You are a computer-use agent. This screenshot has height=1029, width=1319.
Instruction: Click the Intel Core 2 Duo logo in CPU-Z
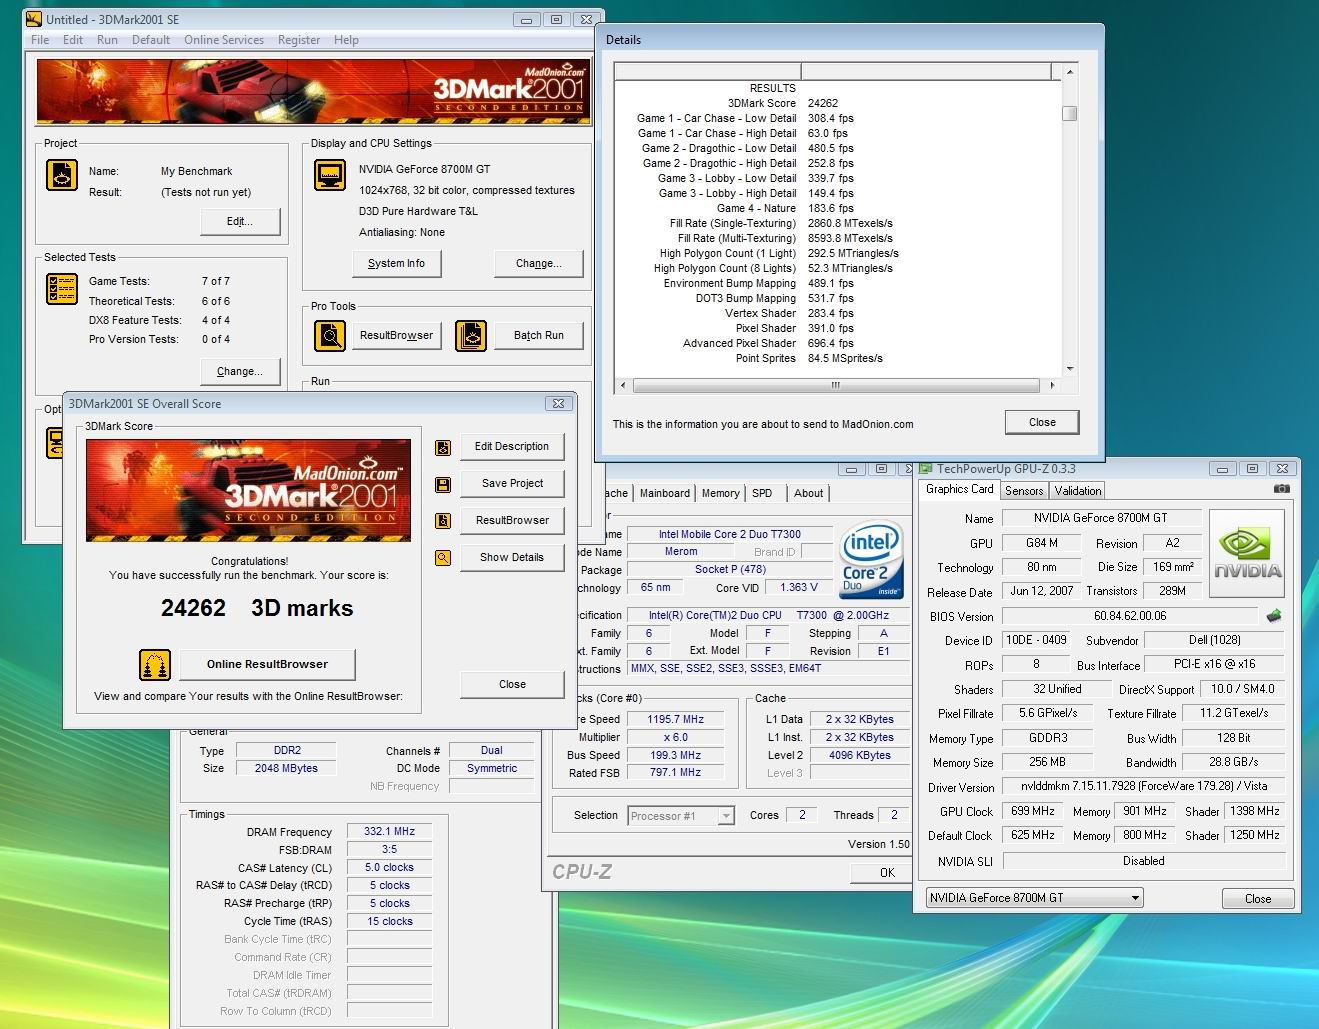point(871,558)
